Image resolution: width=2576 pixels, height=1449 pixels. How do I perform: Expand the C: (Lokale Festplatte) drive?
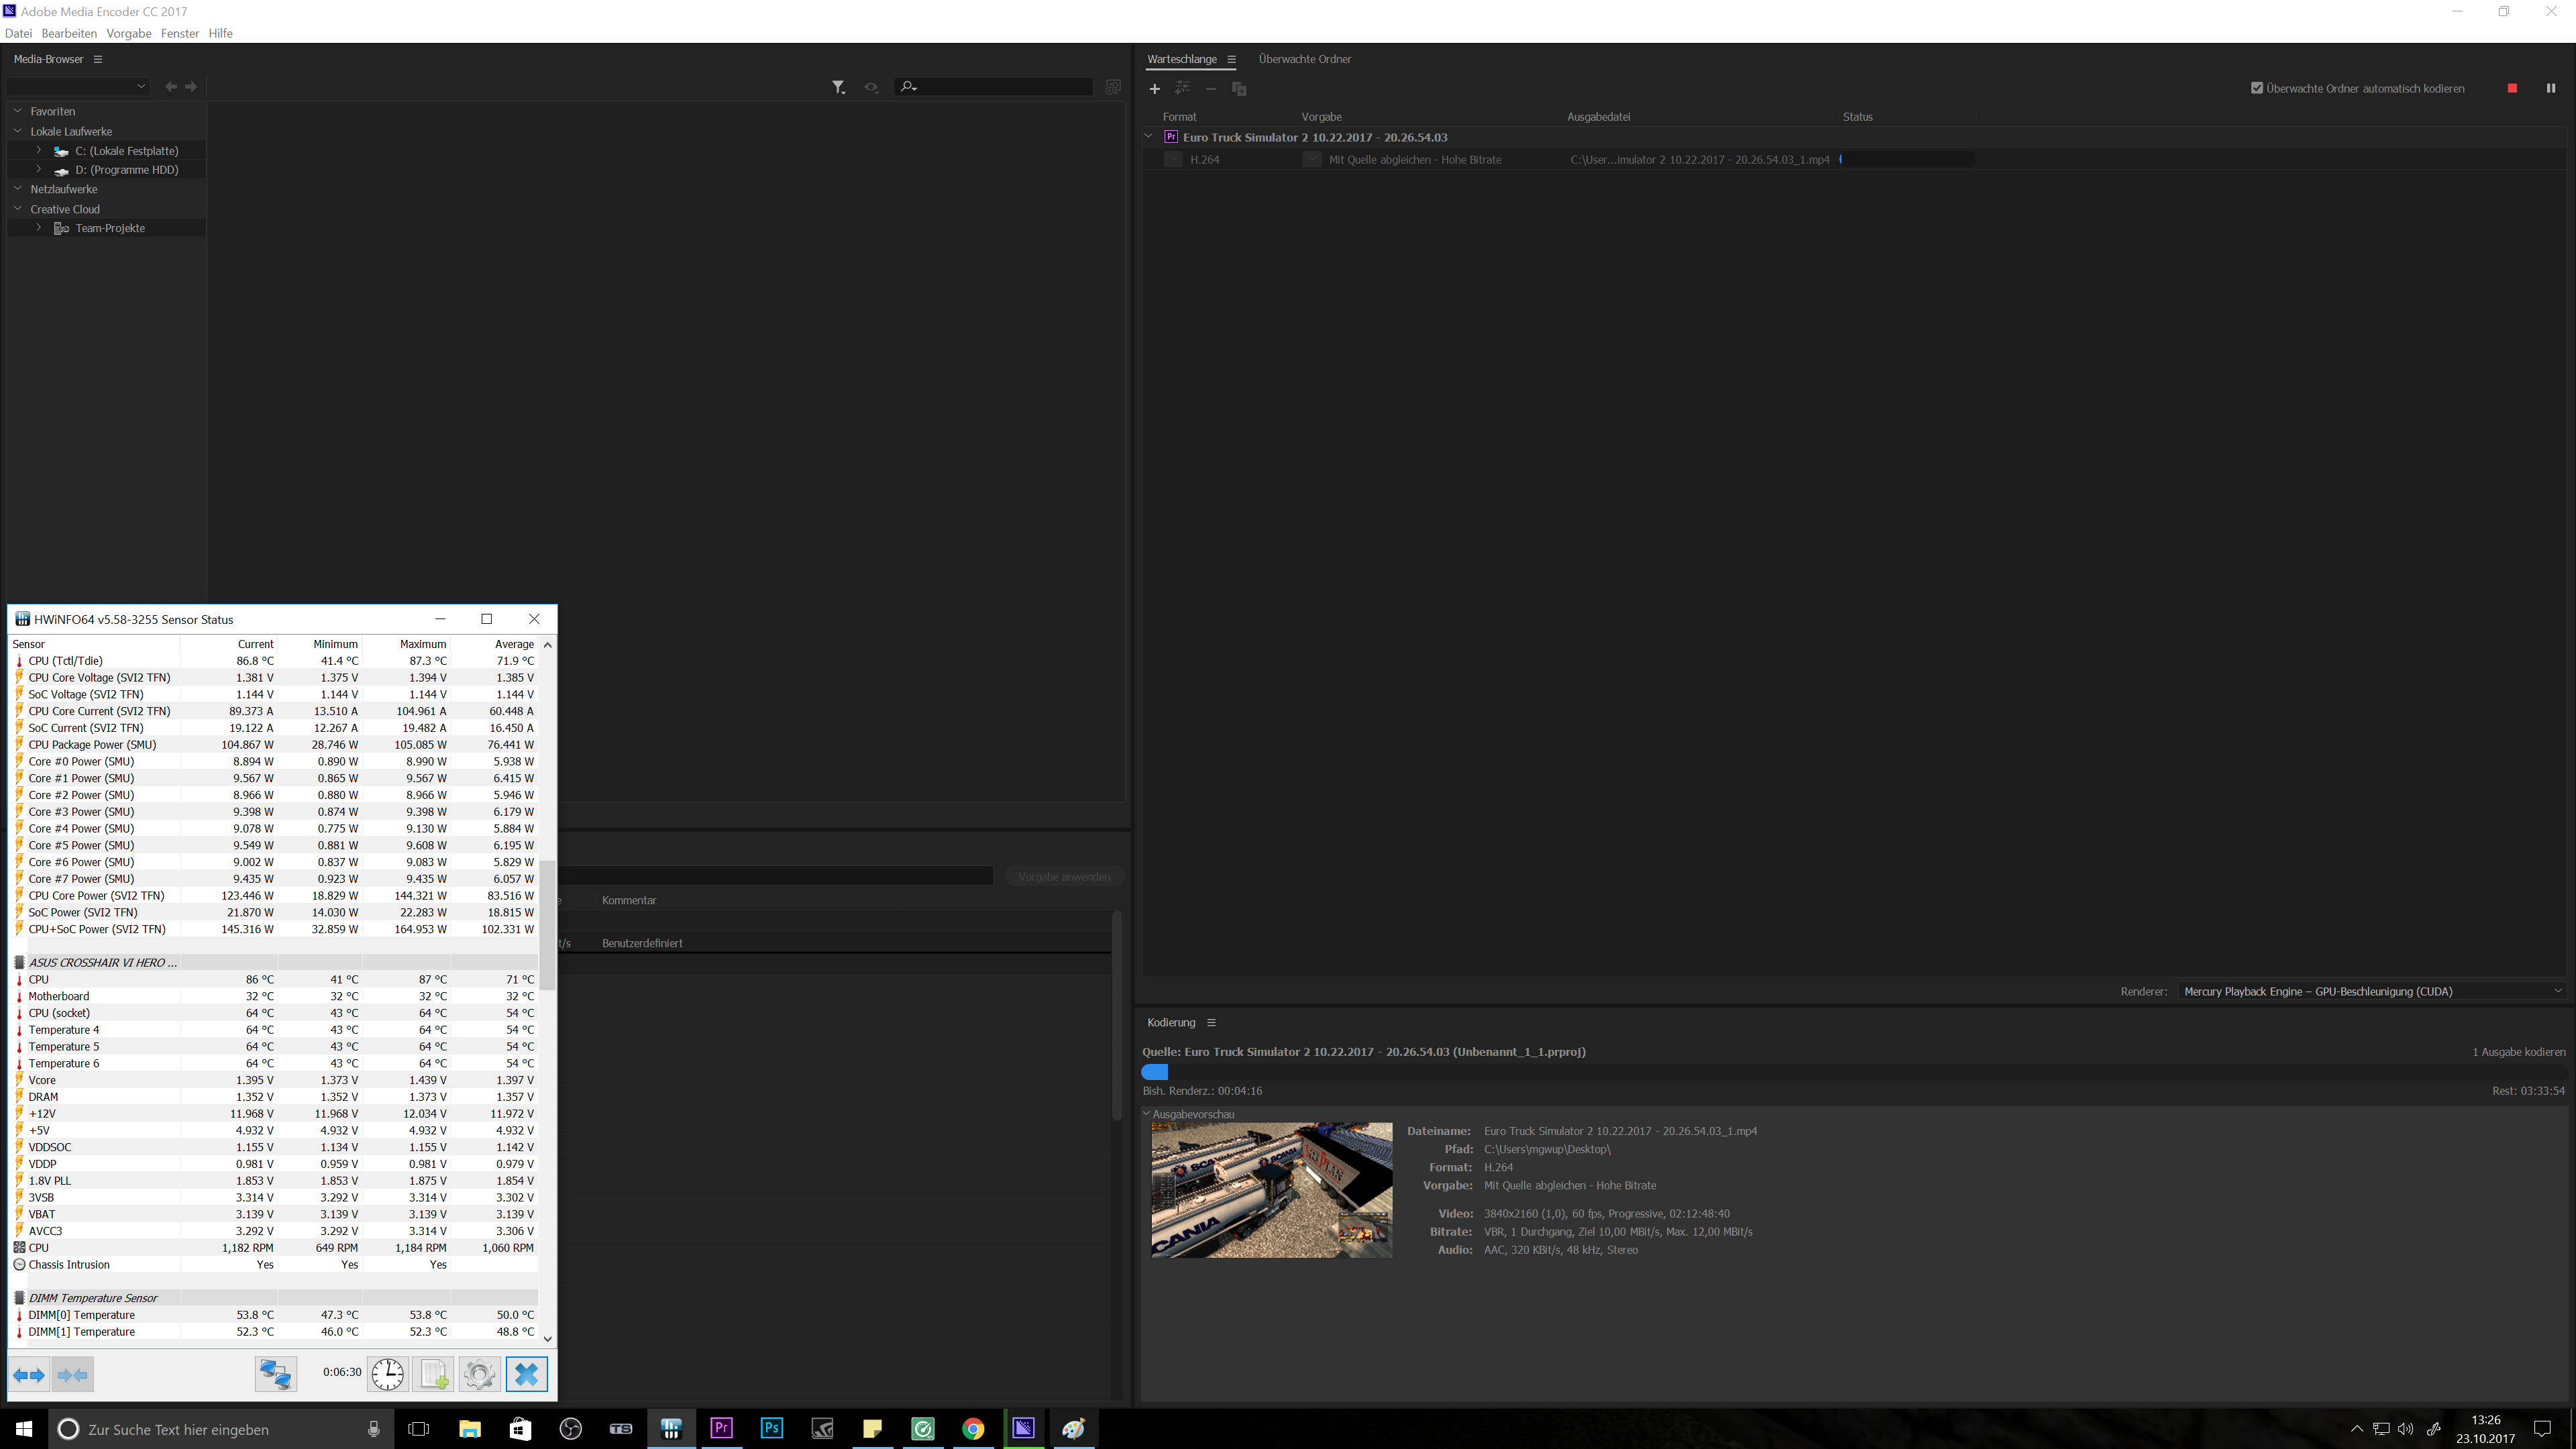point(39,150)
